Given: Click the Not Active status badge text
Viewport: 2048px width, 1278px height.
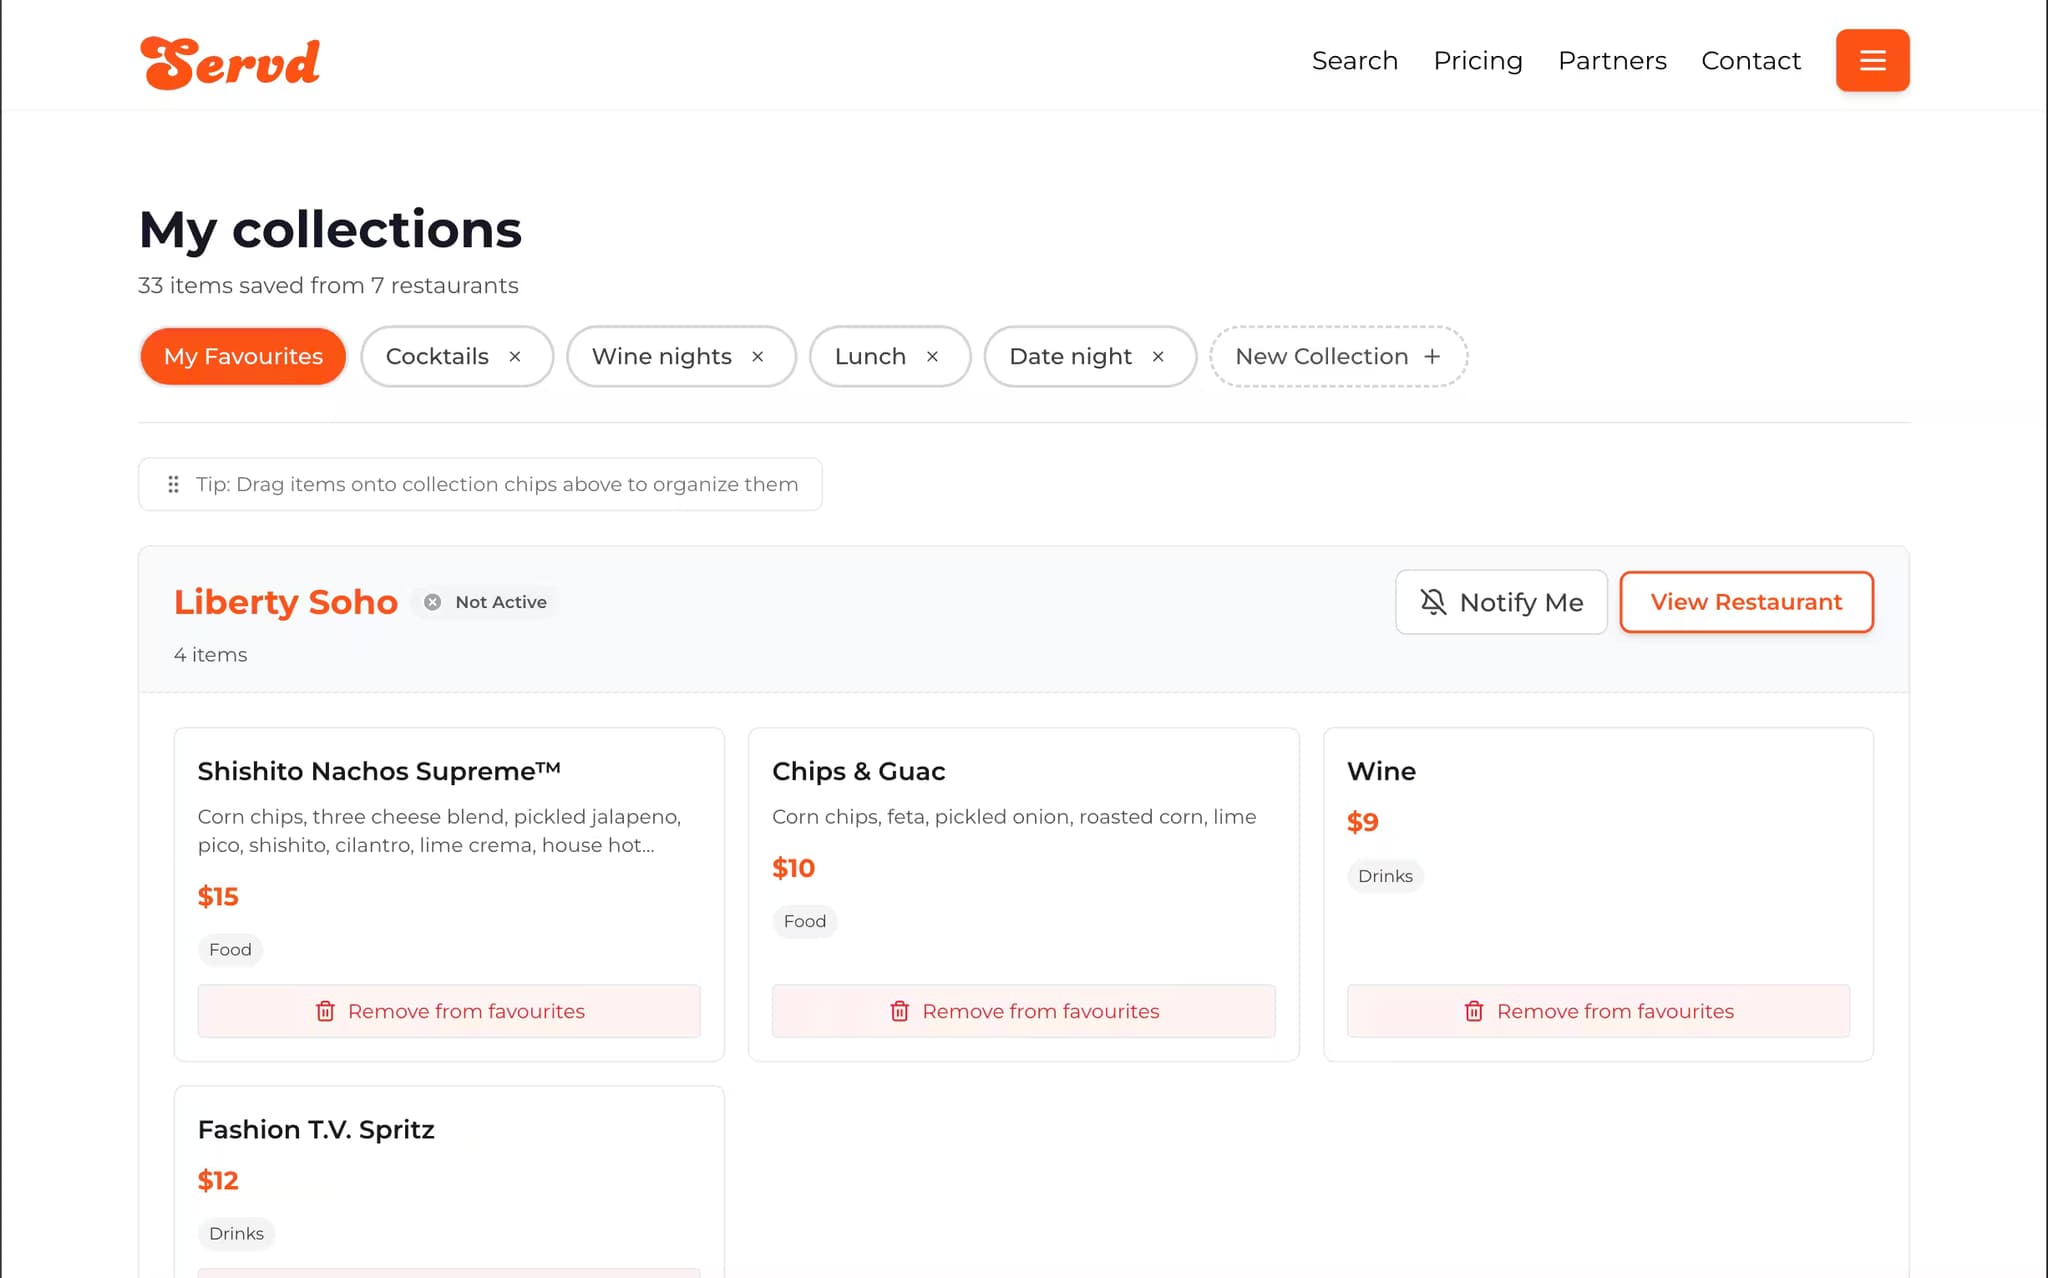Looking at the screenshot, I should [x=501, y=602].
